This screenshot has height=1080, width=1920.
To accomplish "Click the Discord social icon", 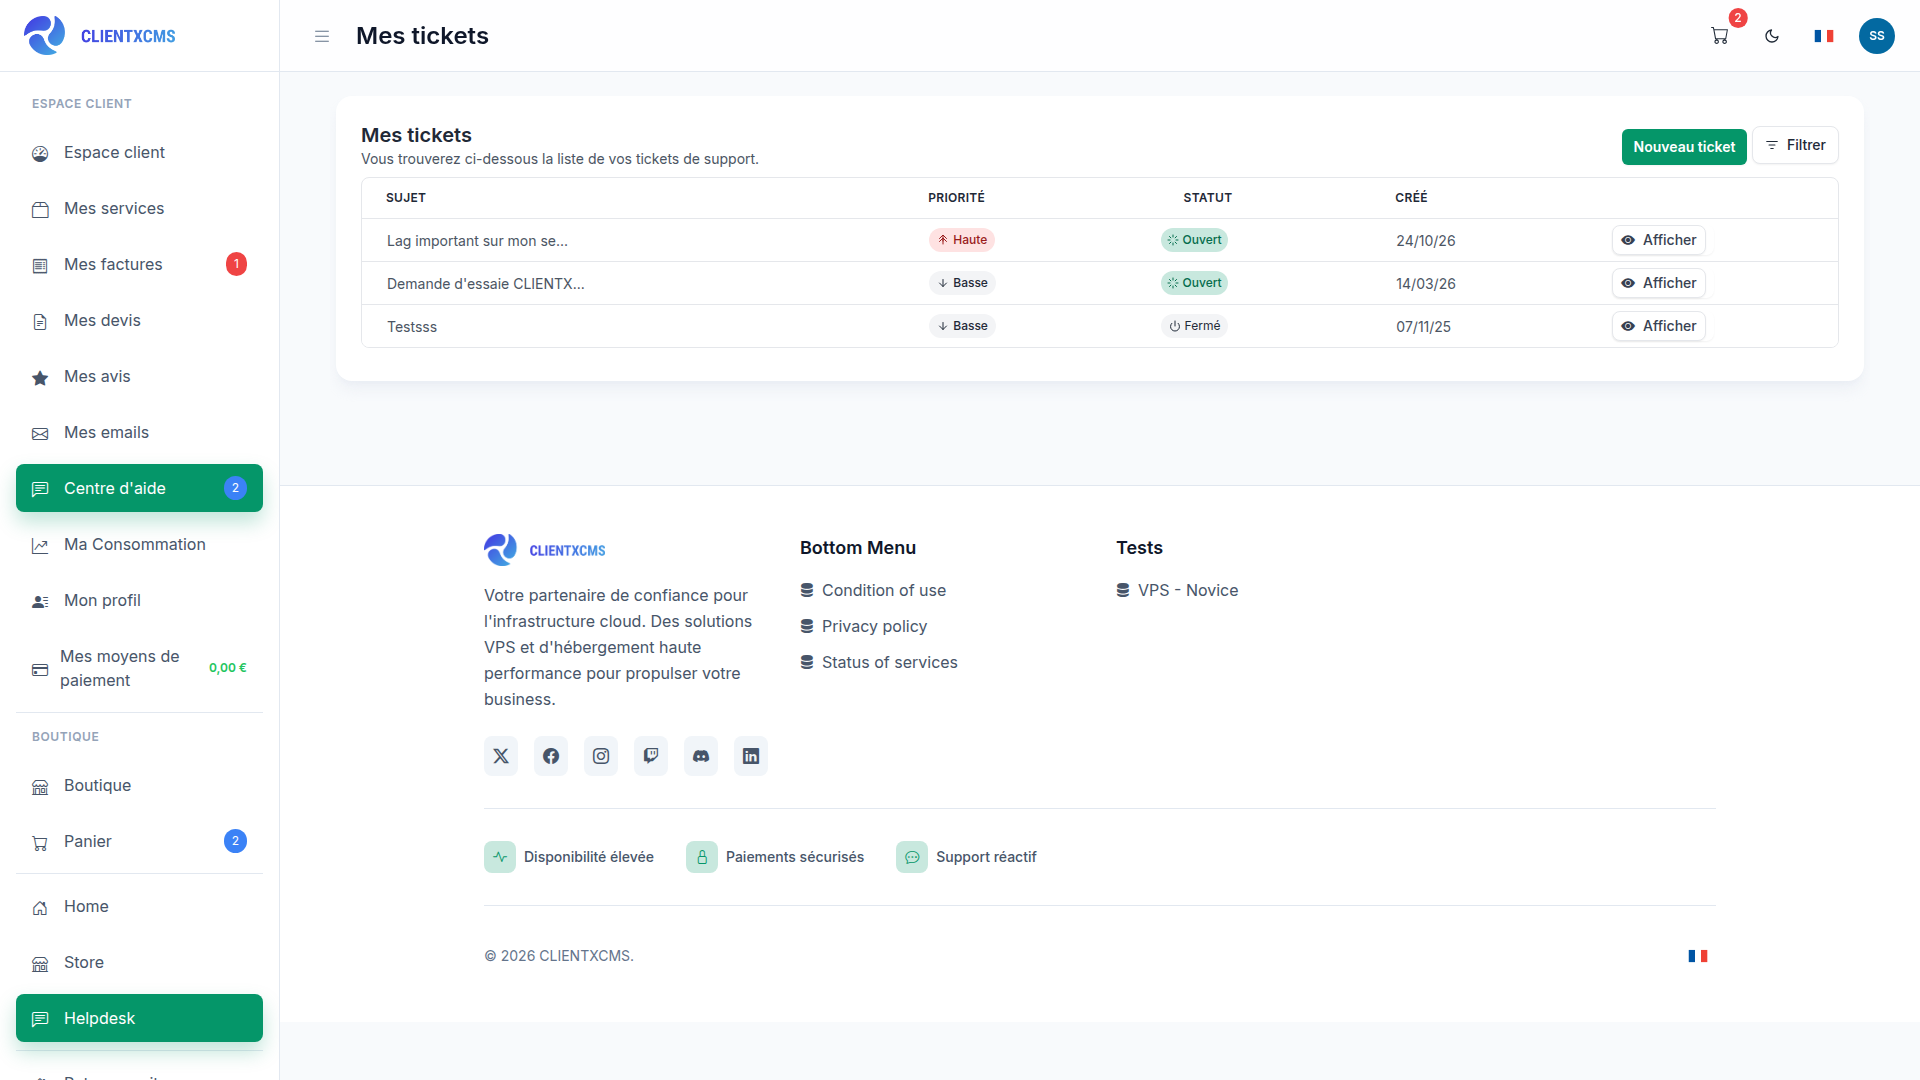I will [x=701, y=756].
